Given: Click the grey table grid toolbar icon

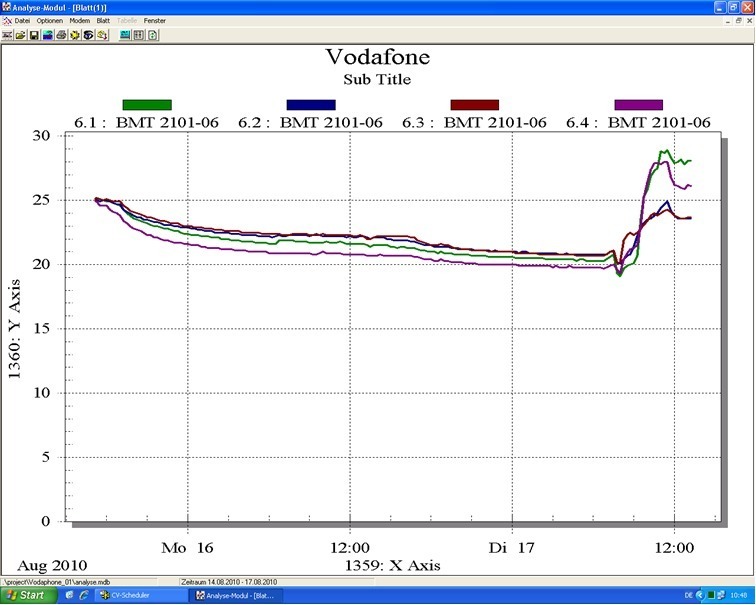Looking at the screenshot, I should click(138, 35).
